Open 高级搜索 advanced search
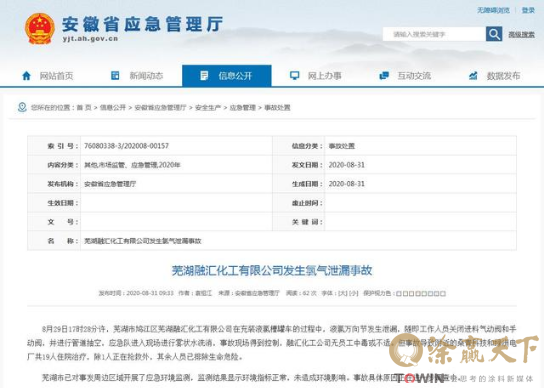The image size is (544, 388). [x=521, y=34]
